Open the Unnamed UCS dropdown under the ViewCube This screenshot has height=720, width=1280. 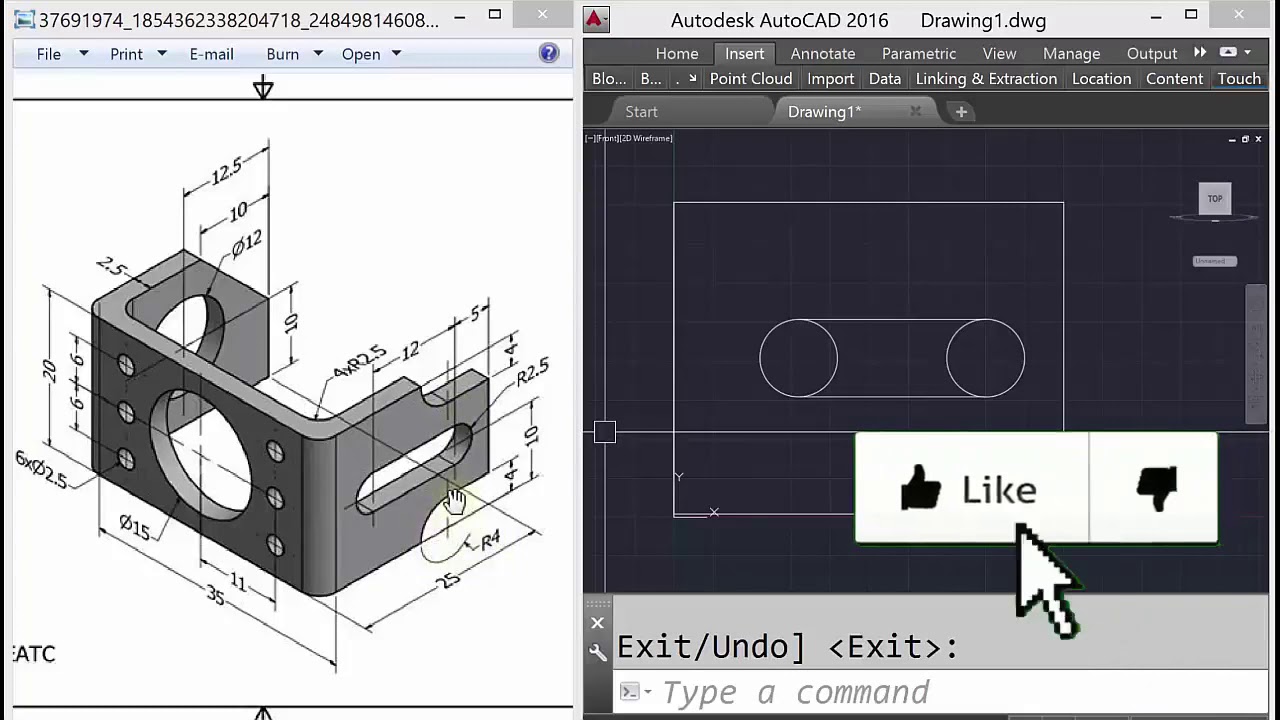pyautogui.click(x=1215, y=261)
